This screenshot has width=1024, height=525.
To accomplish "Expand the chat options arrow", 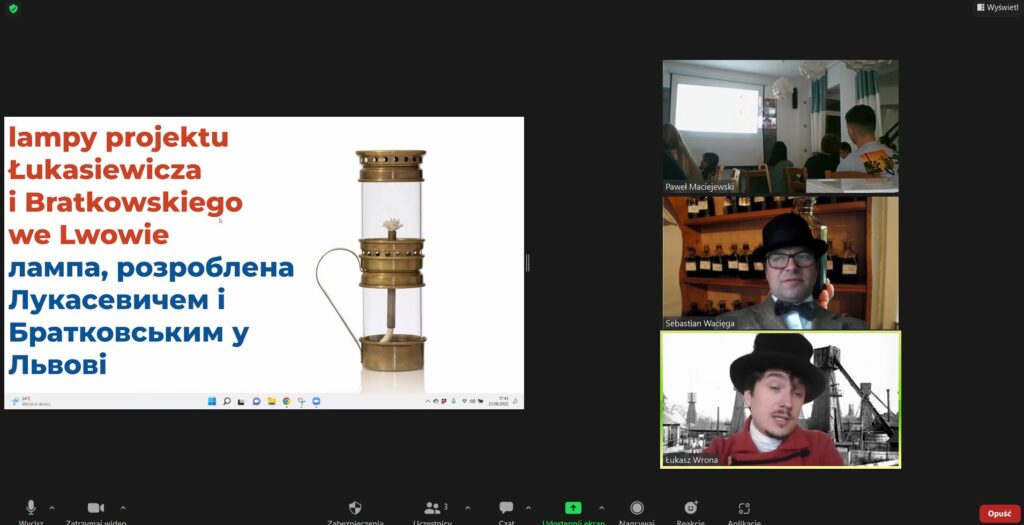I will coord(528,507).
